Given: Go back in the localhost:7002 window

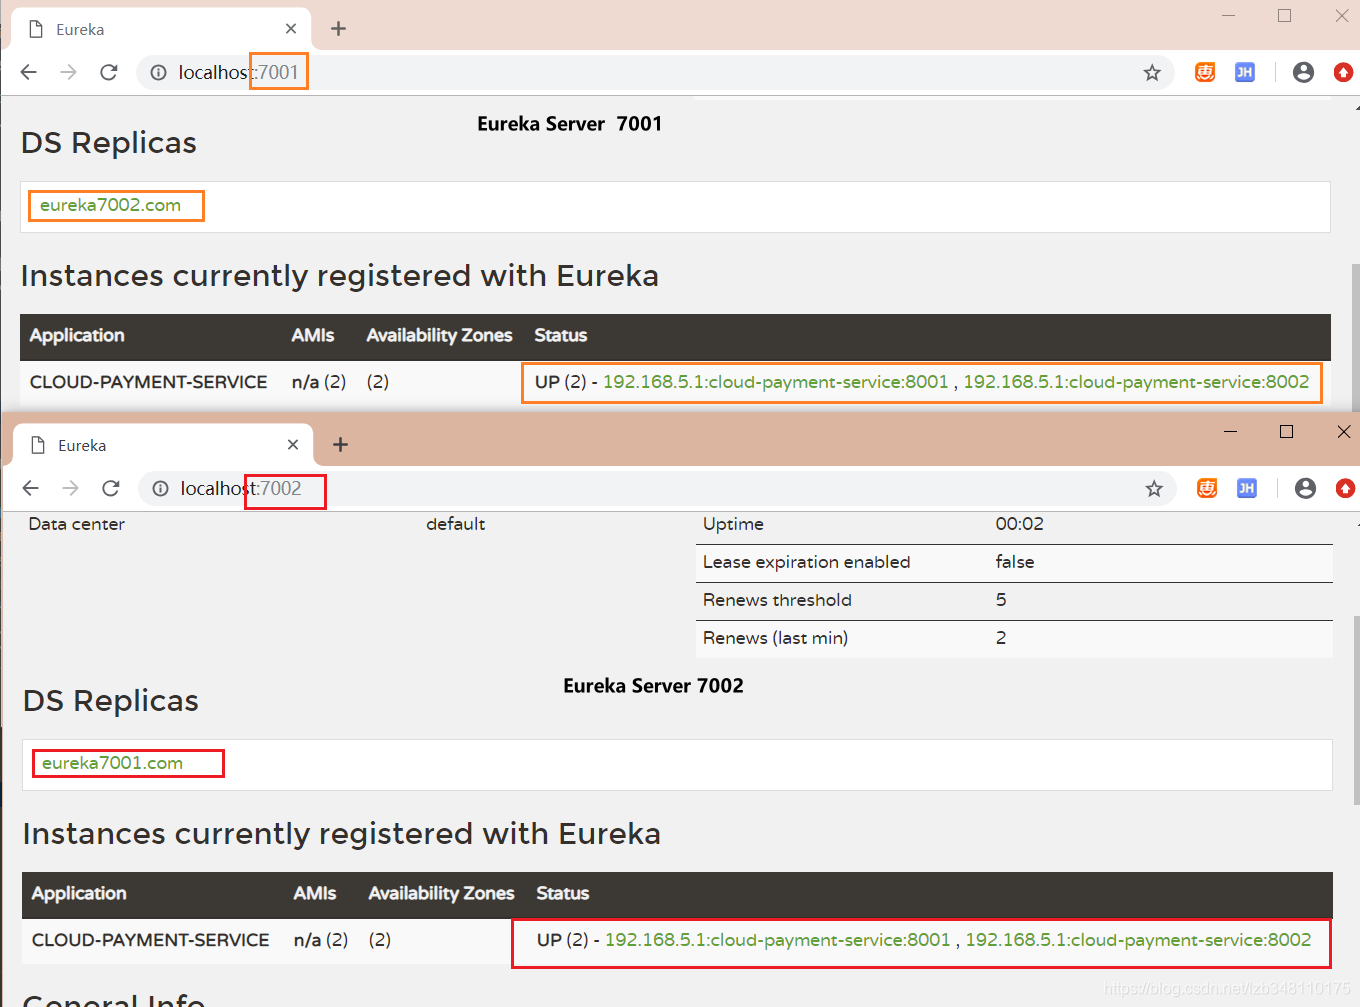Looking at the screenshot, I should coord(31,488).
